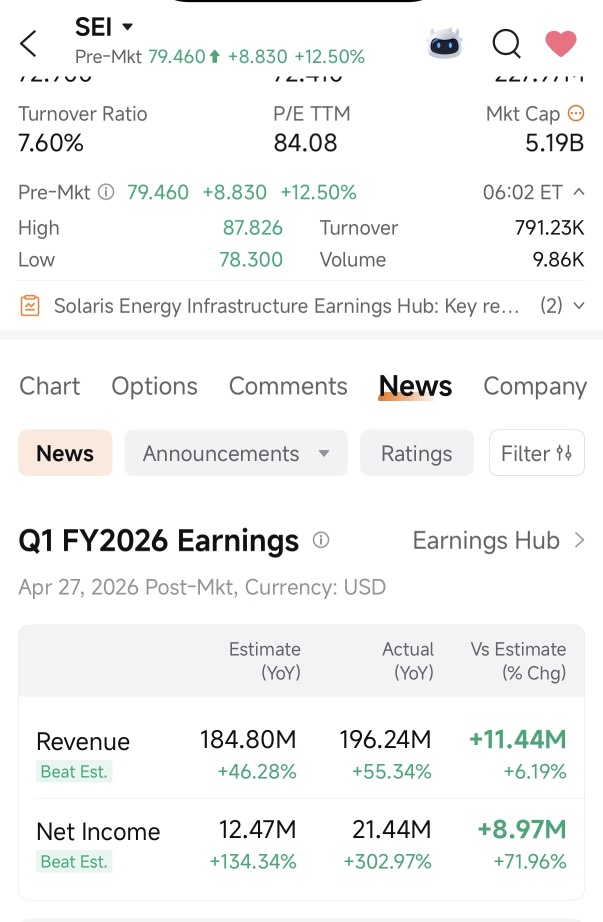This screenshot has width=603, height=922.
Task: Click the earnings hub report icon
Action: tap(30, 306)
